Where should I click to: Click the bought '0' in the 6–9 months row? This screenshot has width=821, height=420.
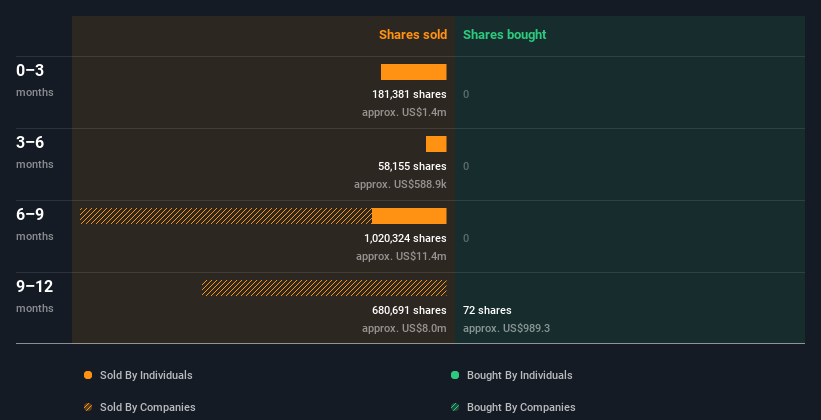click(x=466, y=238)
